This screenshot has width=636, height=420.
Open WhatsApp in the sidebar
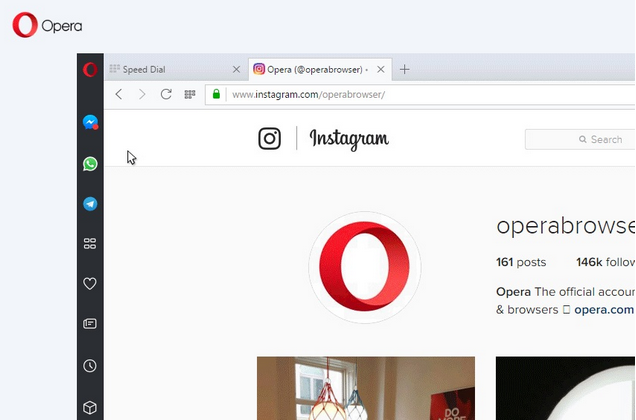coord(90,164)
